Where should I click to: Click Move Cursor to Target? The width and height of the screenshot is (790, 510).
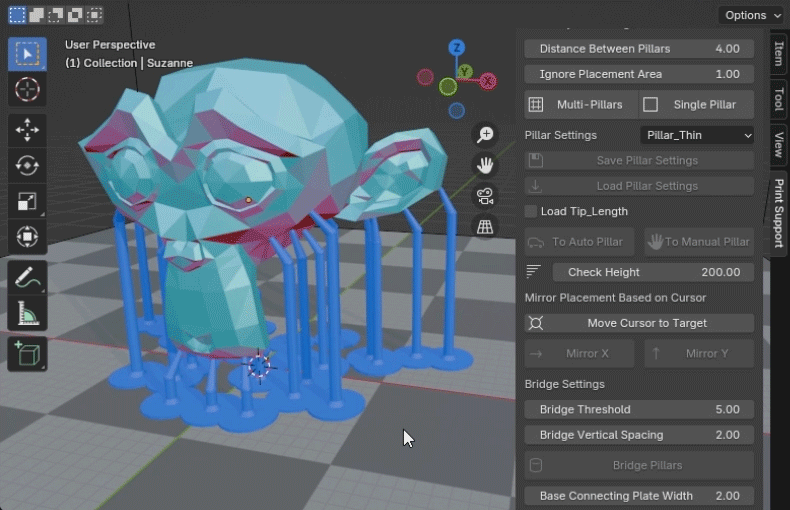click(639, 323)
